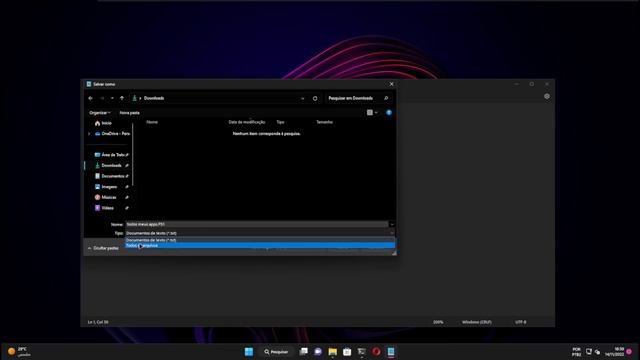
Task: Select Downloads in the navigation pane
Action: pos(111,166)
